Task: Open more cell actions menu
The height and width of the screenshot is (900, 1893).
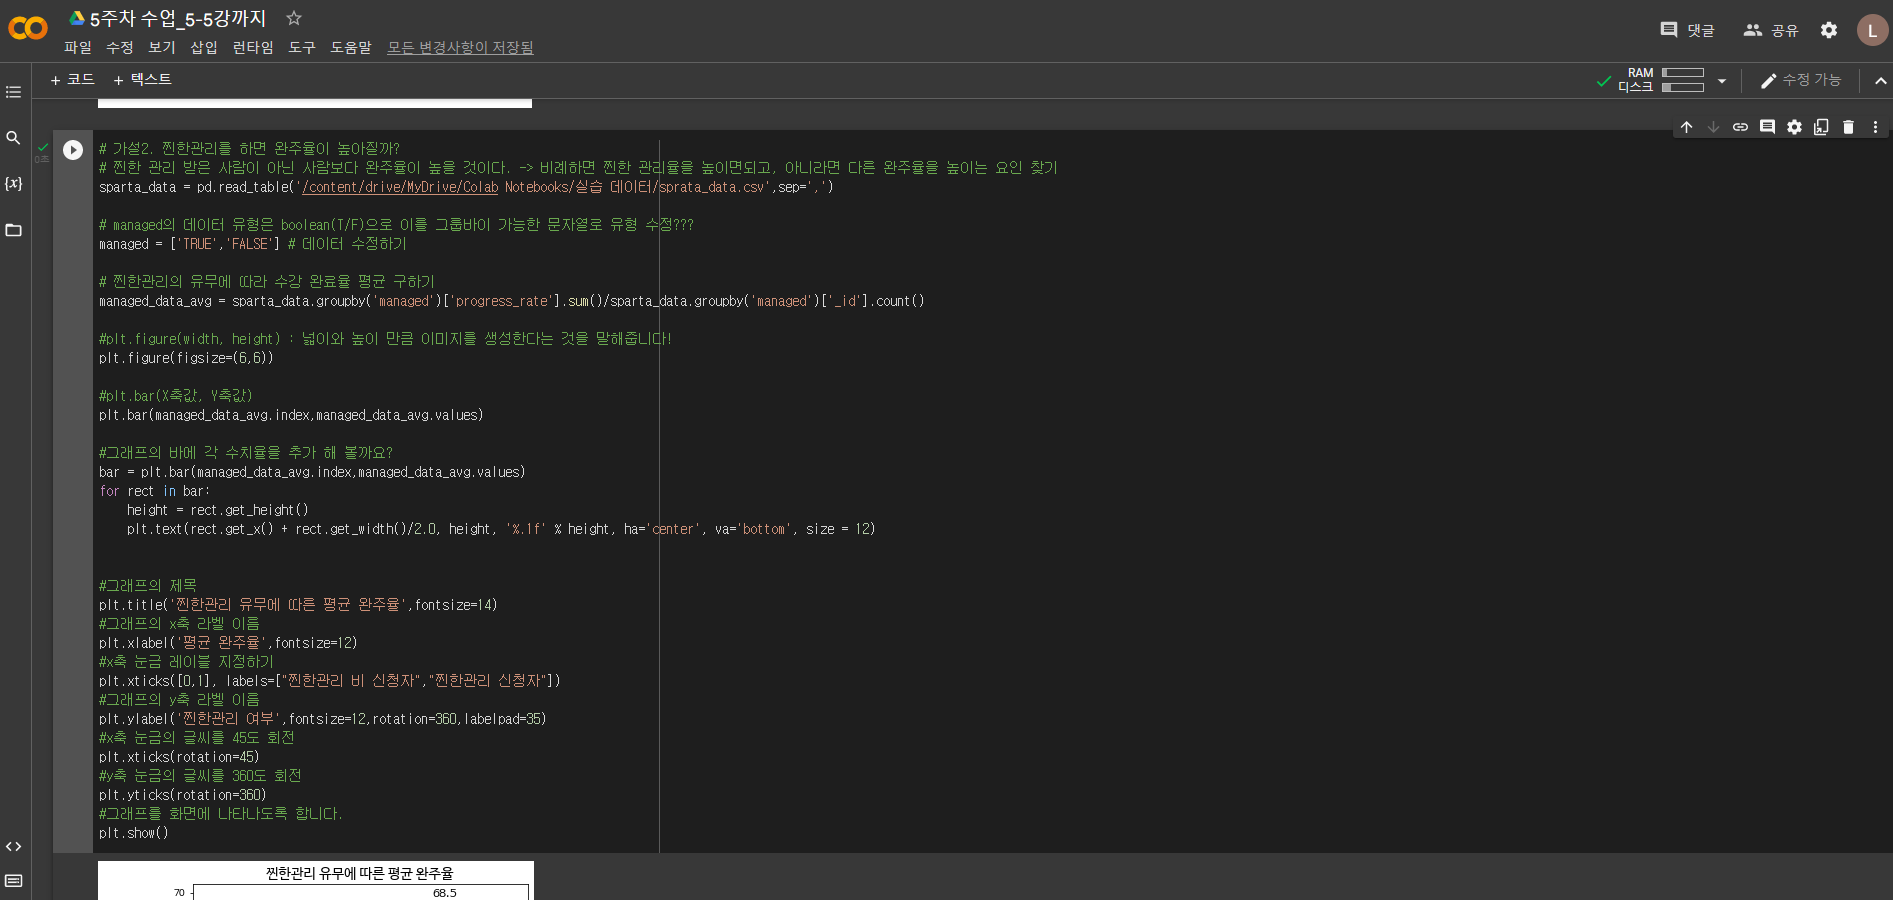Action: pos(1875,127)
